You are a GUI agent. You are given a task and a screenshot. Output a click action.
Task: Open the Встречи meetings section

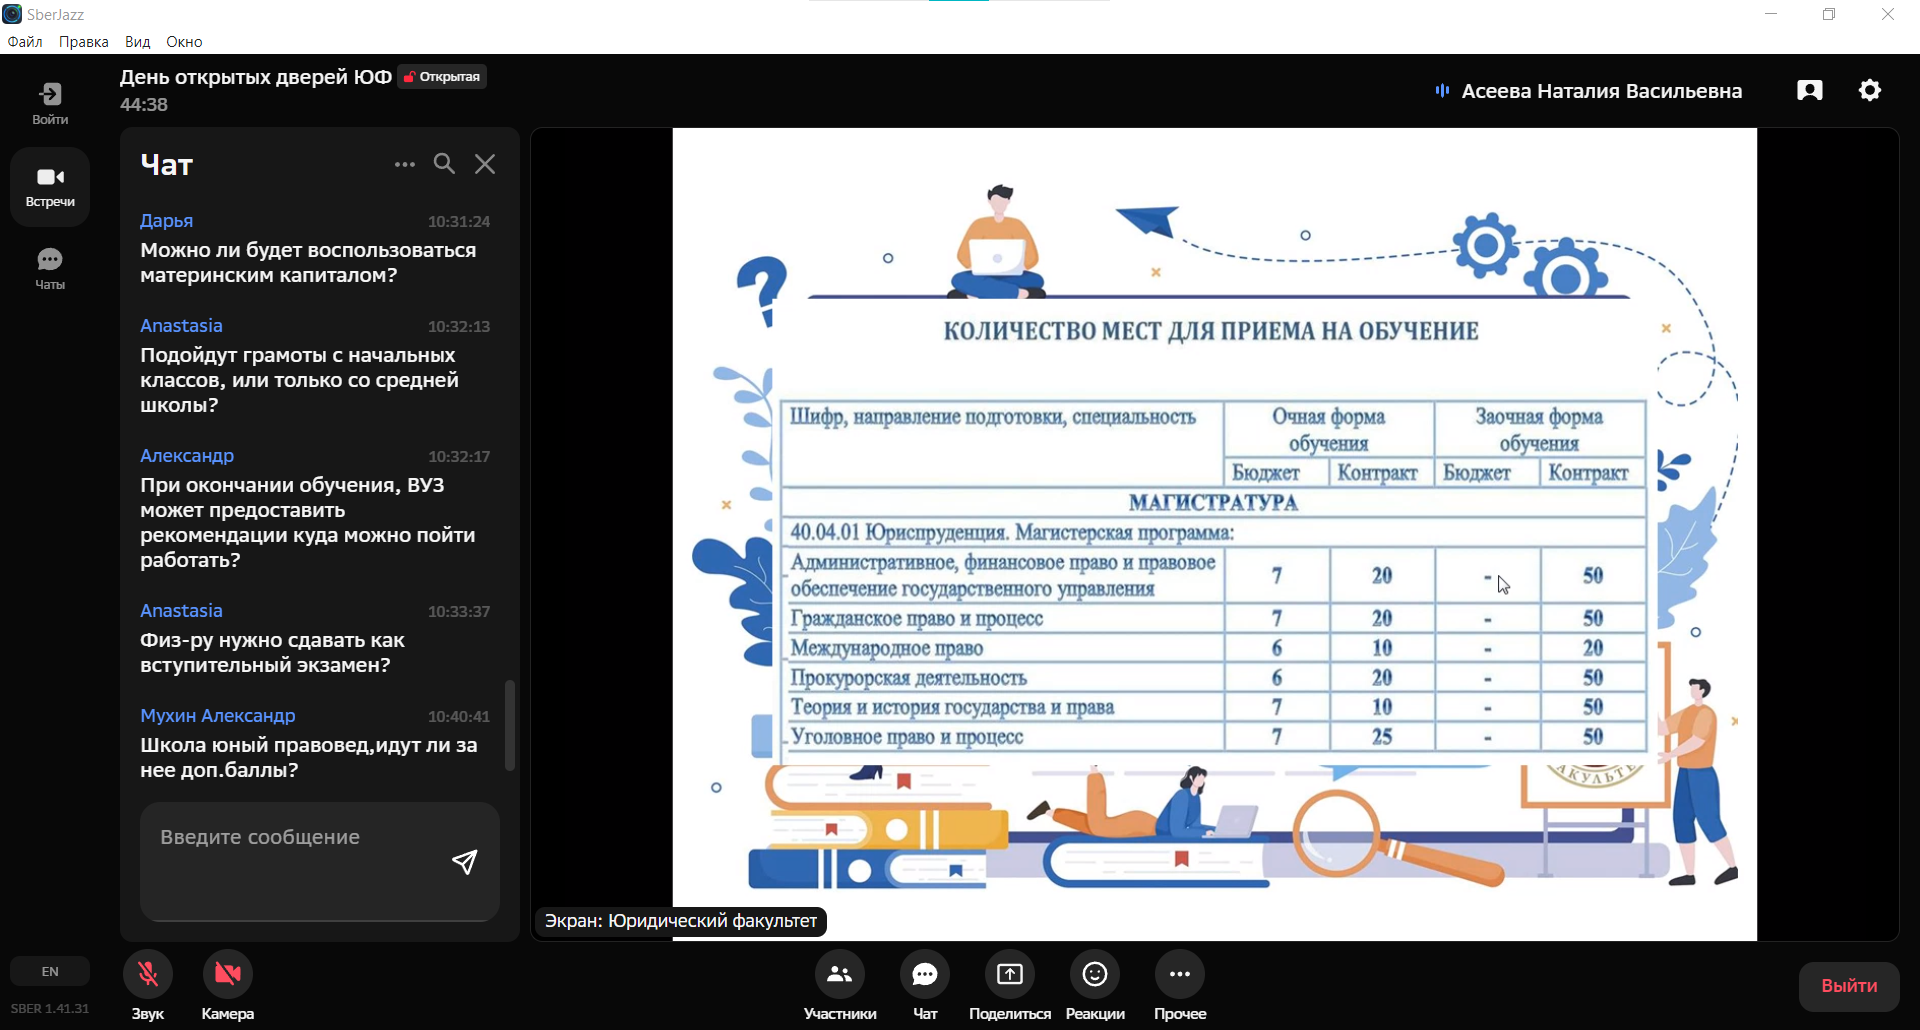(50, 187)
